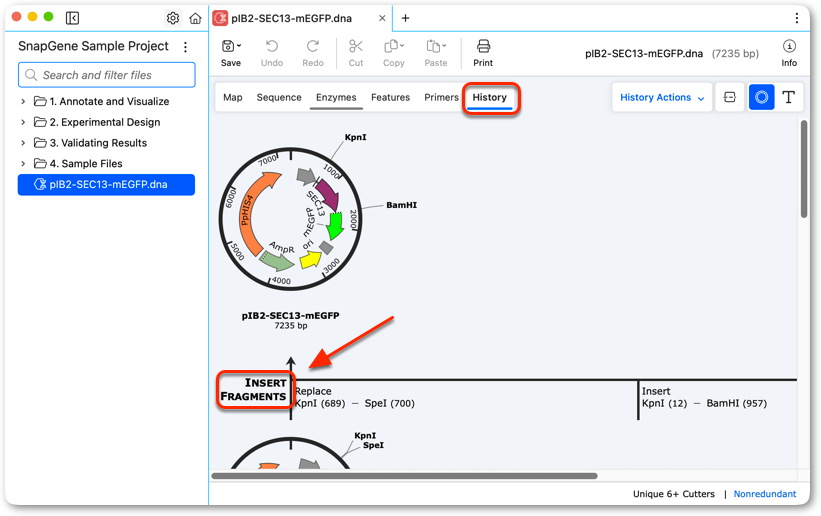Viewport: 821px width, 516px height.
Task: Switch to the Map tab
Action: [x=232, y=97]
